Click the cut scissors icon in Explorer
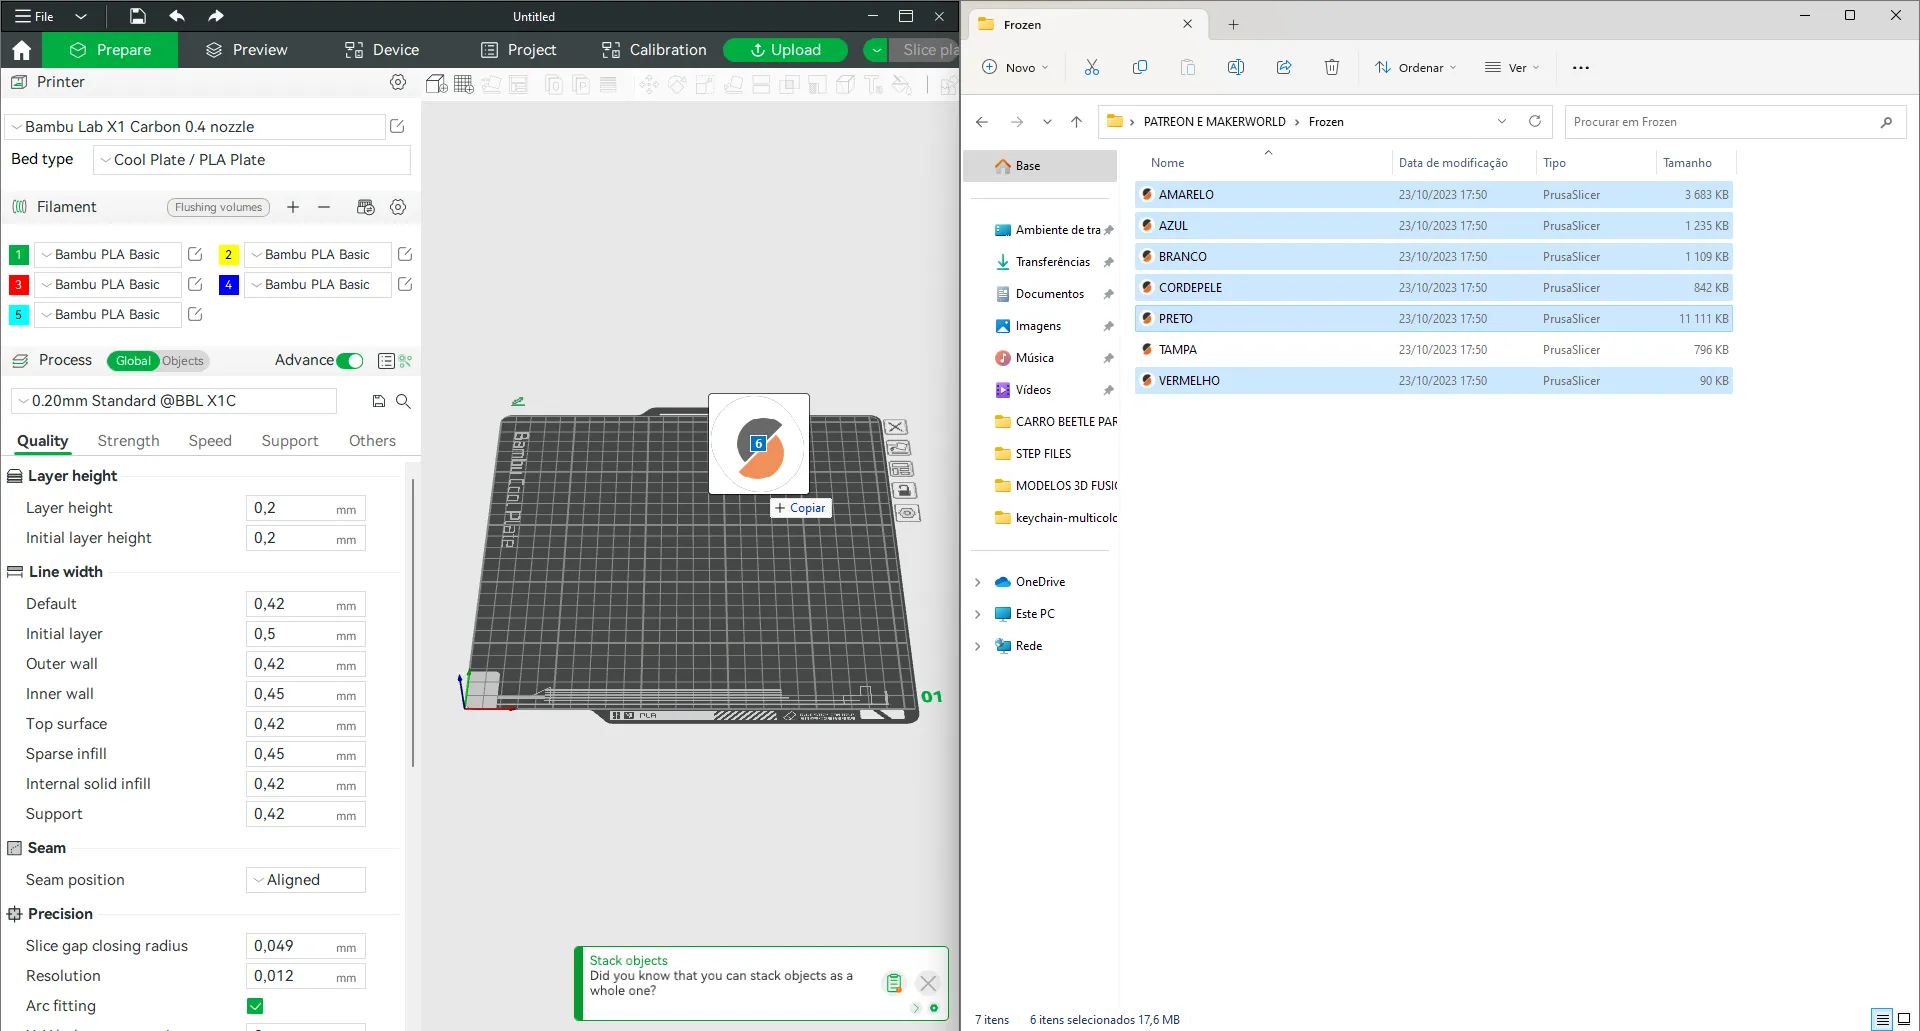 [1091, 67]
